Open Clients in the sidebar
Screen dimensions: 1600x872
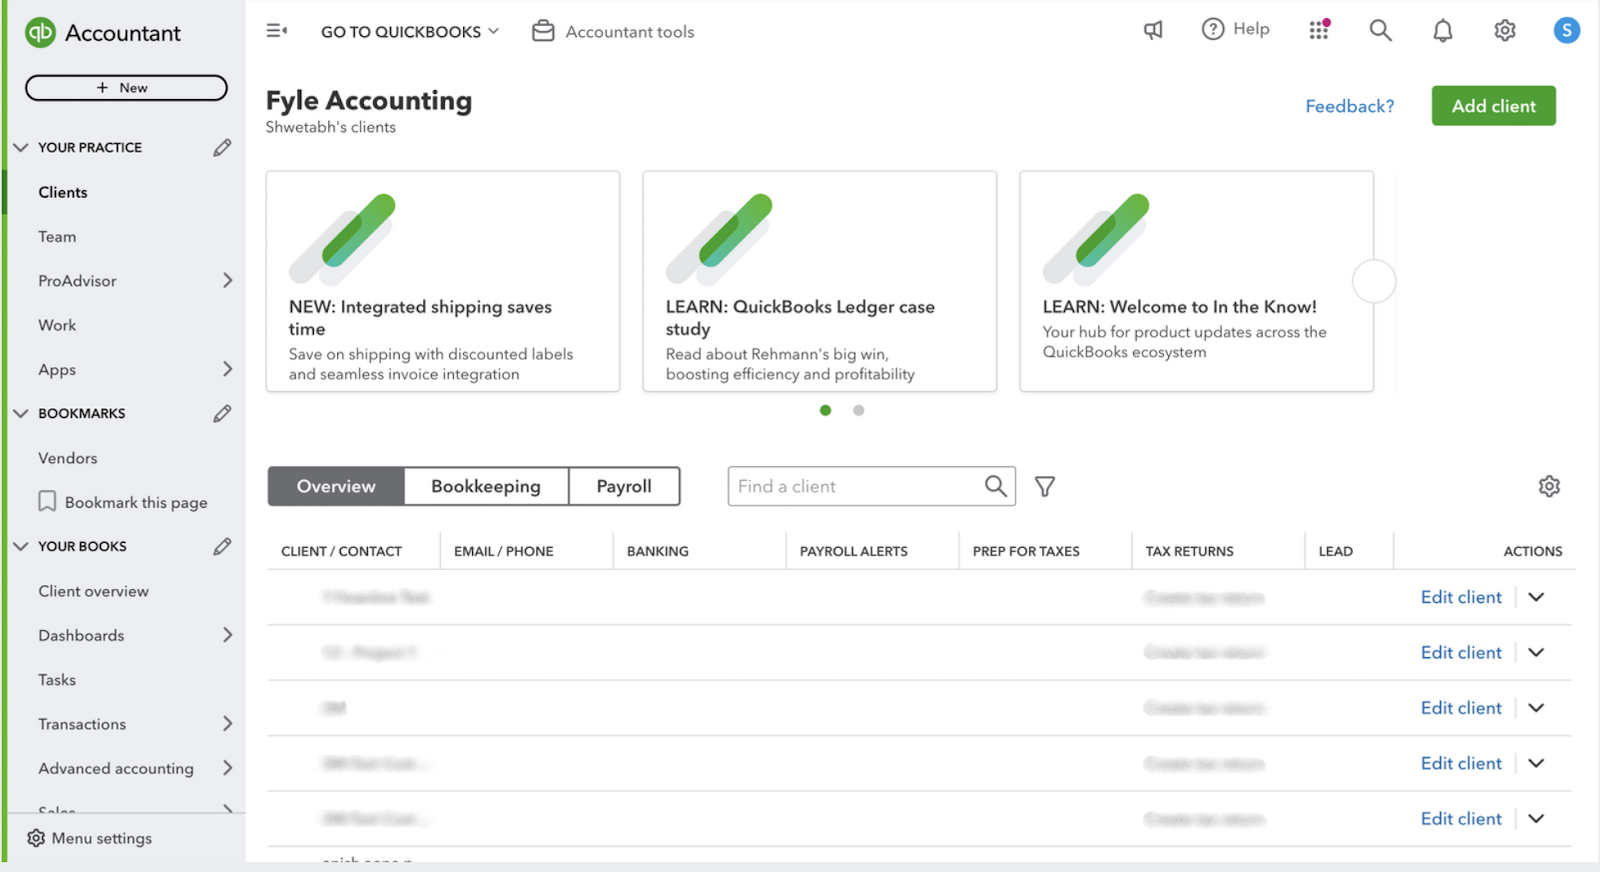pos(63,192)
